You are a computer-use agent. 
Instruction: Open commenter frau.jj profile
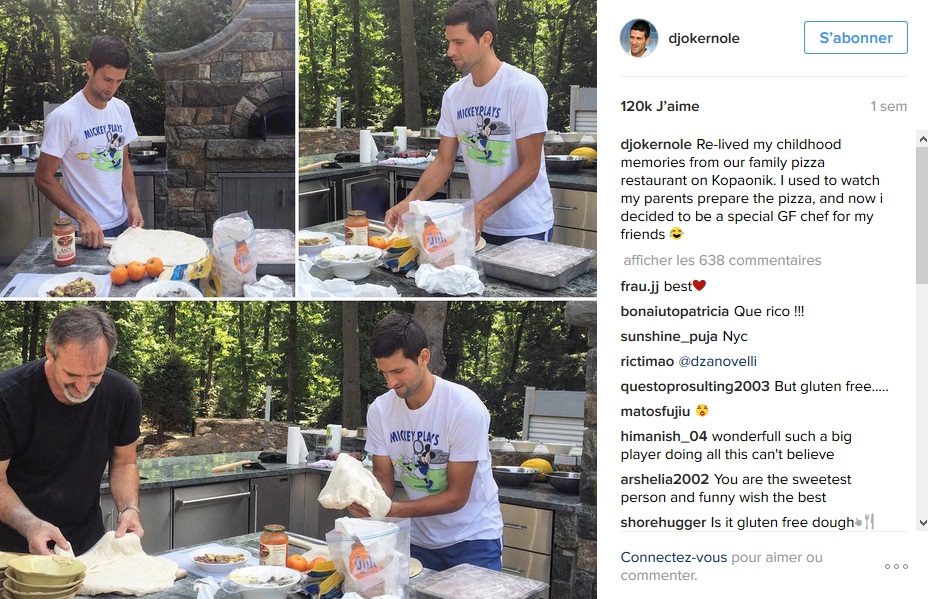tap(639, 286)
